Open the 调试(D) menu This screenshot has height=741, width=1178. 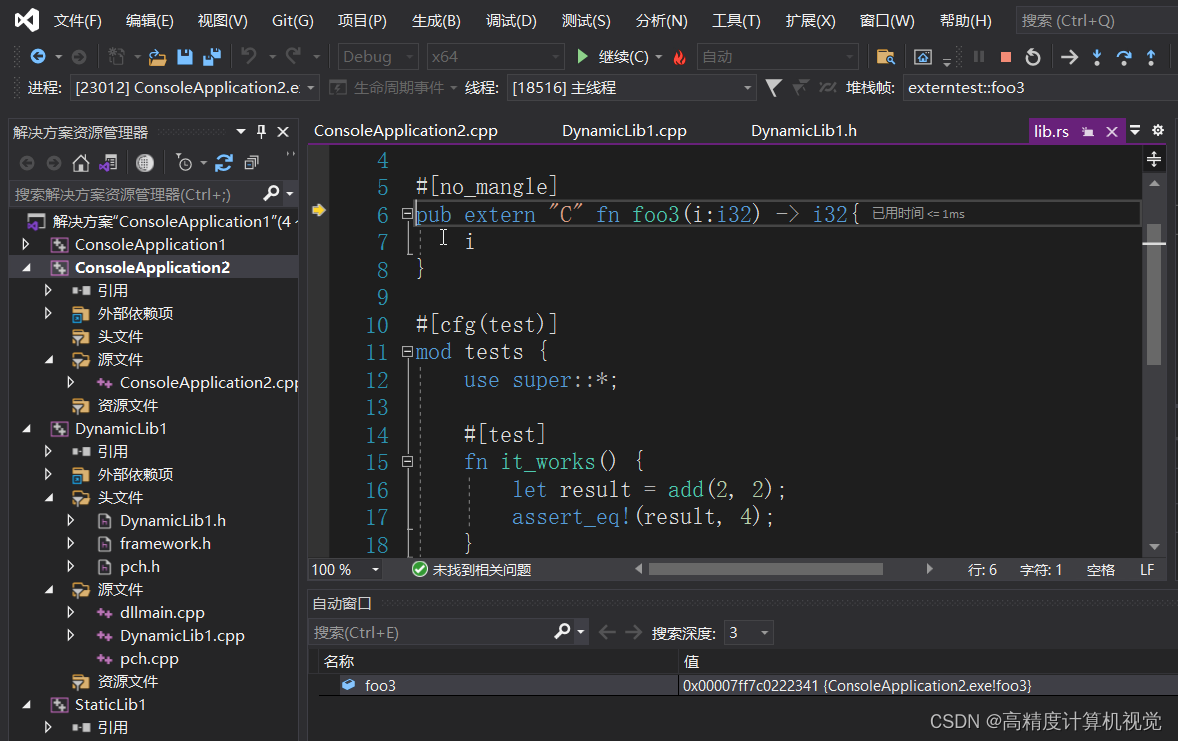[x=512, y=21]
